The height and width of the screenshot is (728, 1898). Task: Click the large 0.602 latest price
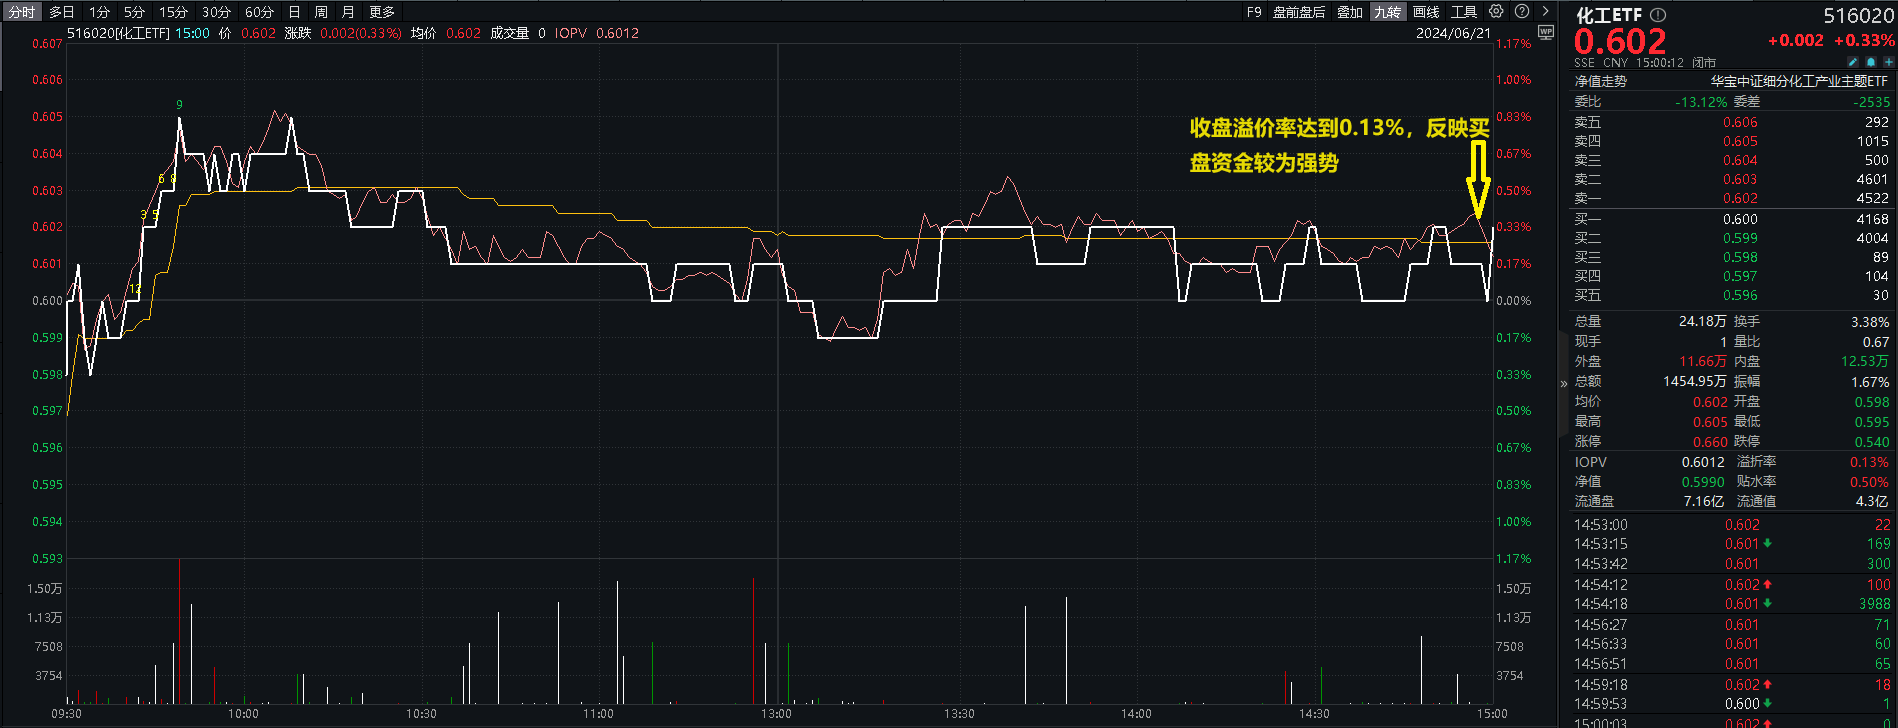[x=1620, y=41]
